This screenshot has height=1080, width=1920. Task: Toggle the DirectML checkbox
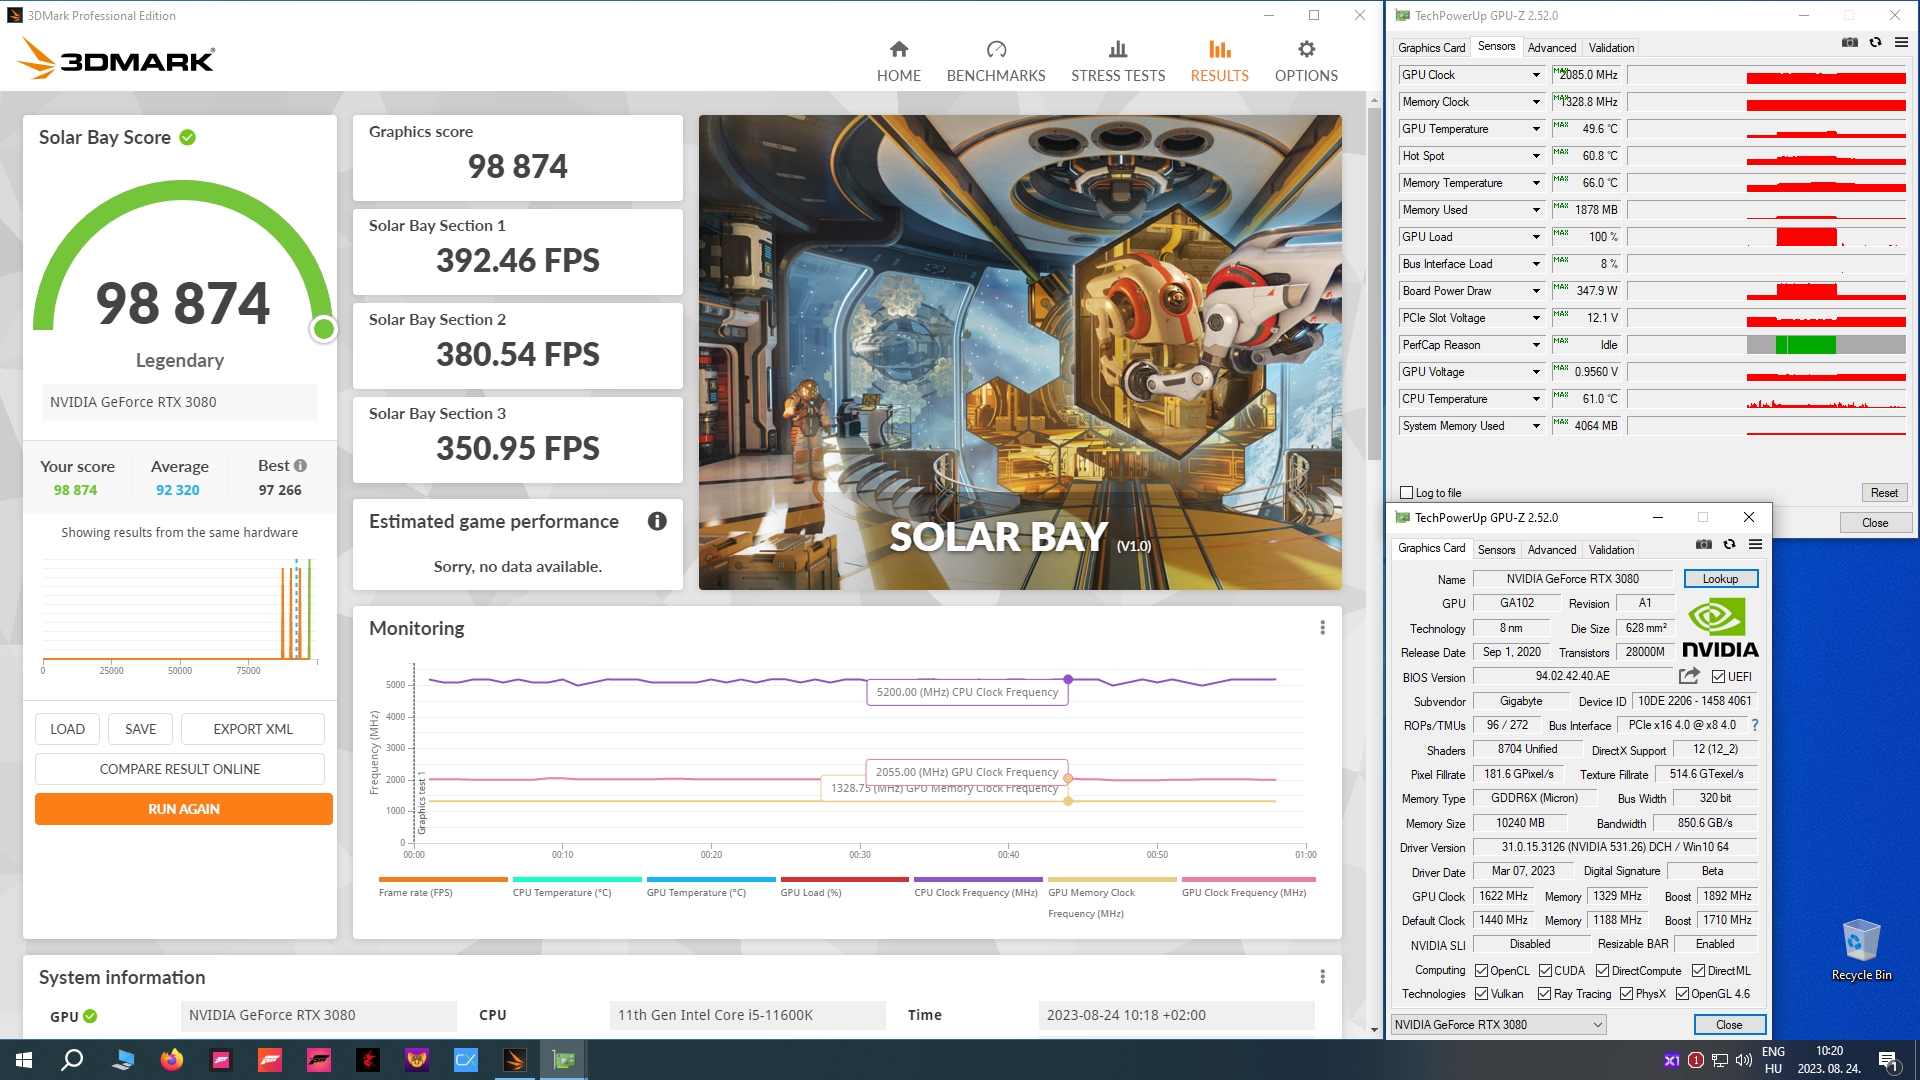tap(1698, 971)
